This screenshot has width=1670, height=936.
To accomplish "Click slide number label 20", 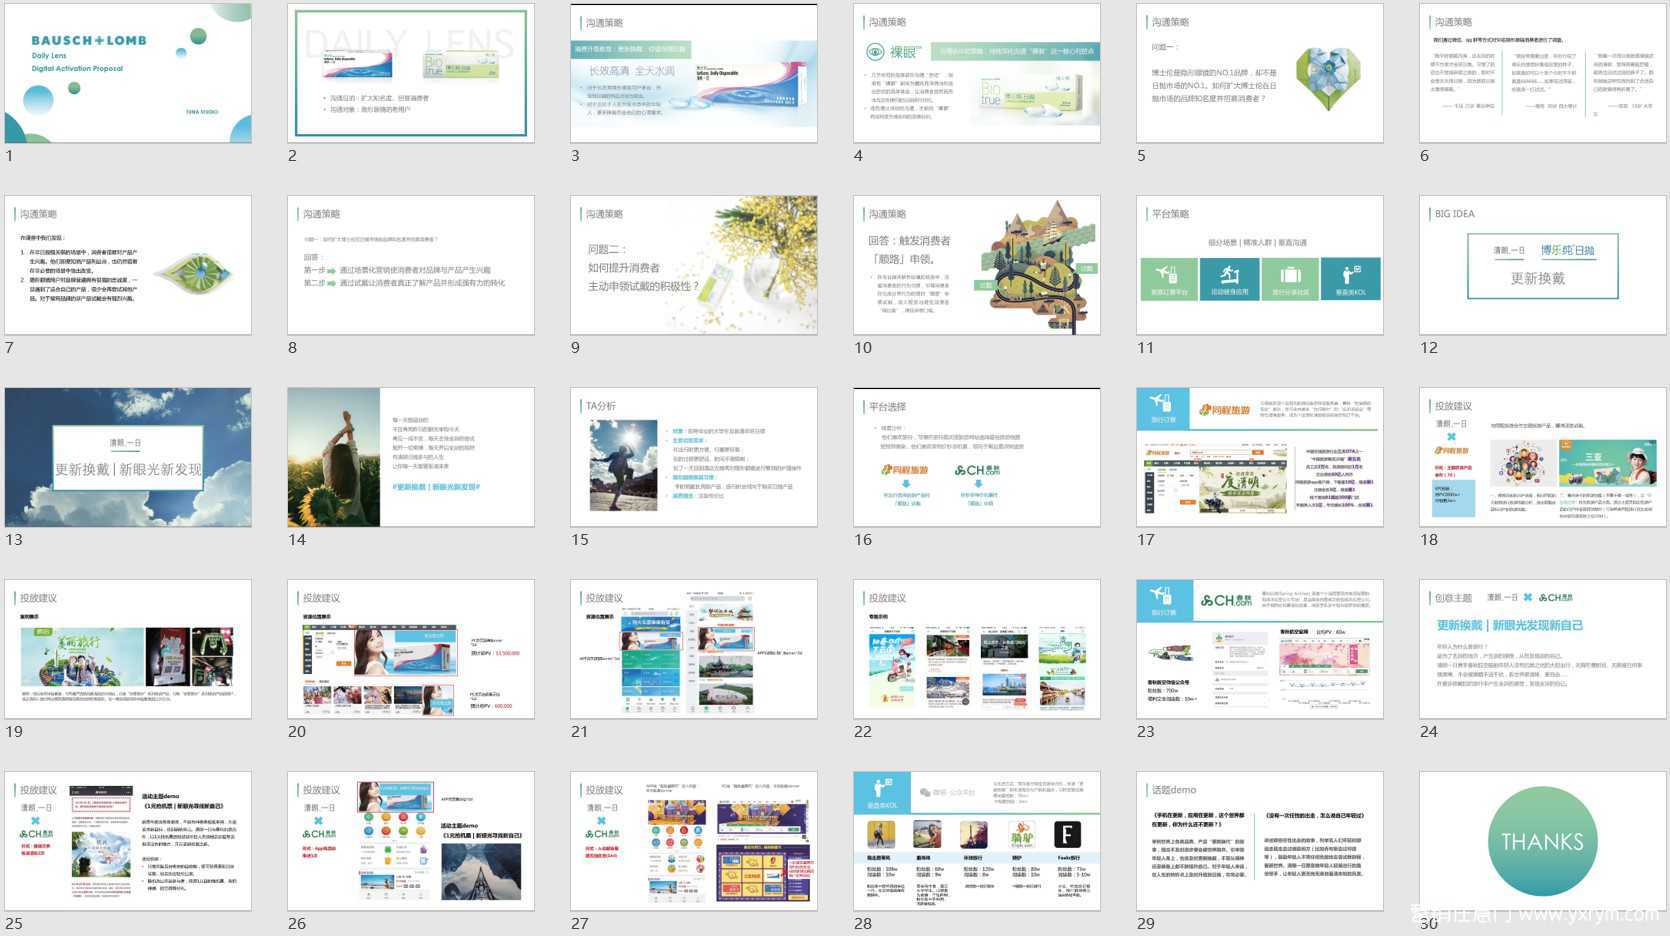I will (x=297, y=732).
